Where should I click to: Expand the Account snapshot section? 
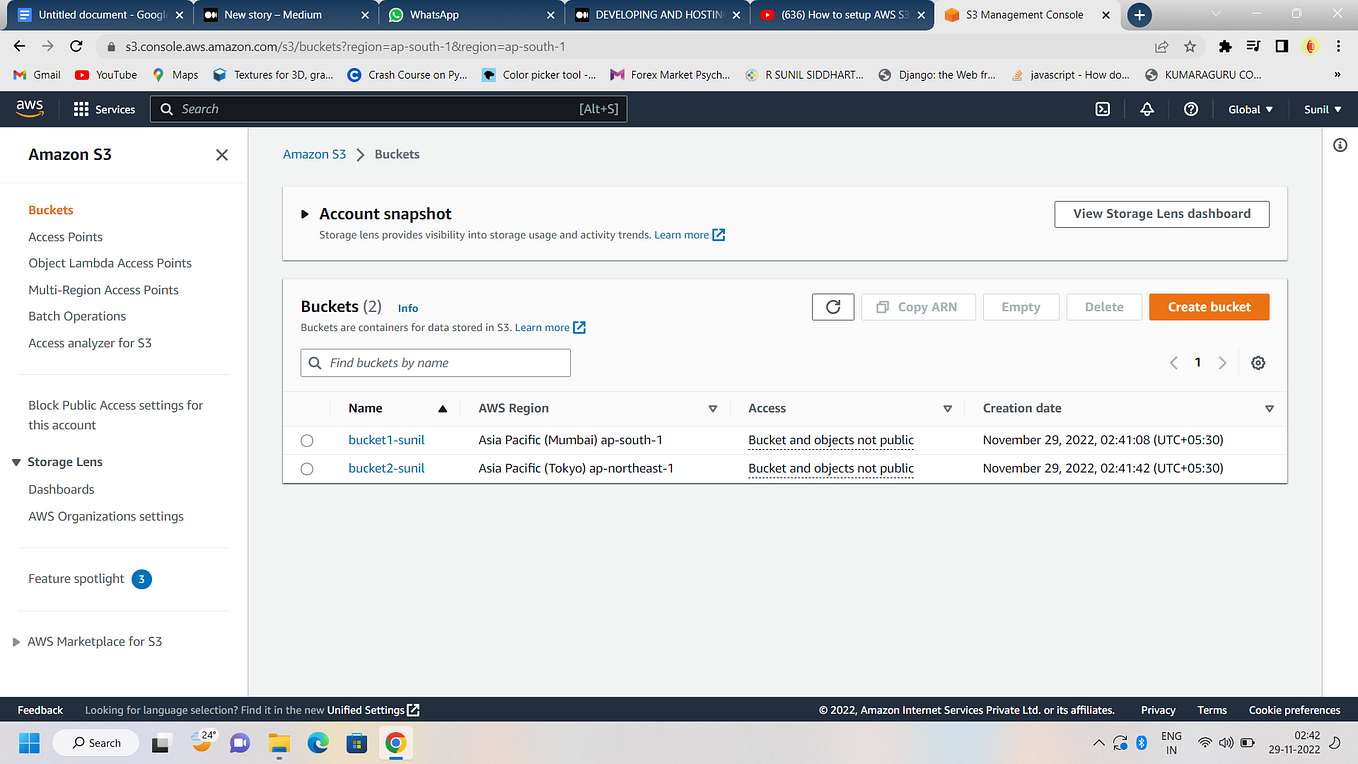[305, 213]
